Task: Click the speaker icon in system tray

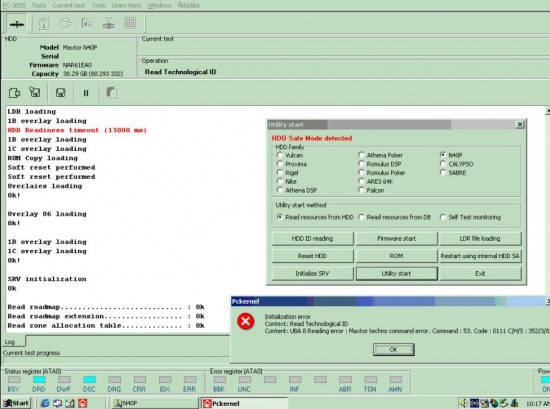Action: coord(463,403)
